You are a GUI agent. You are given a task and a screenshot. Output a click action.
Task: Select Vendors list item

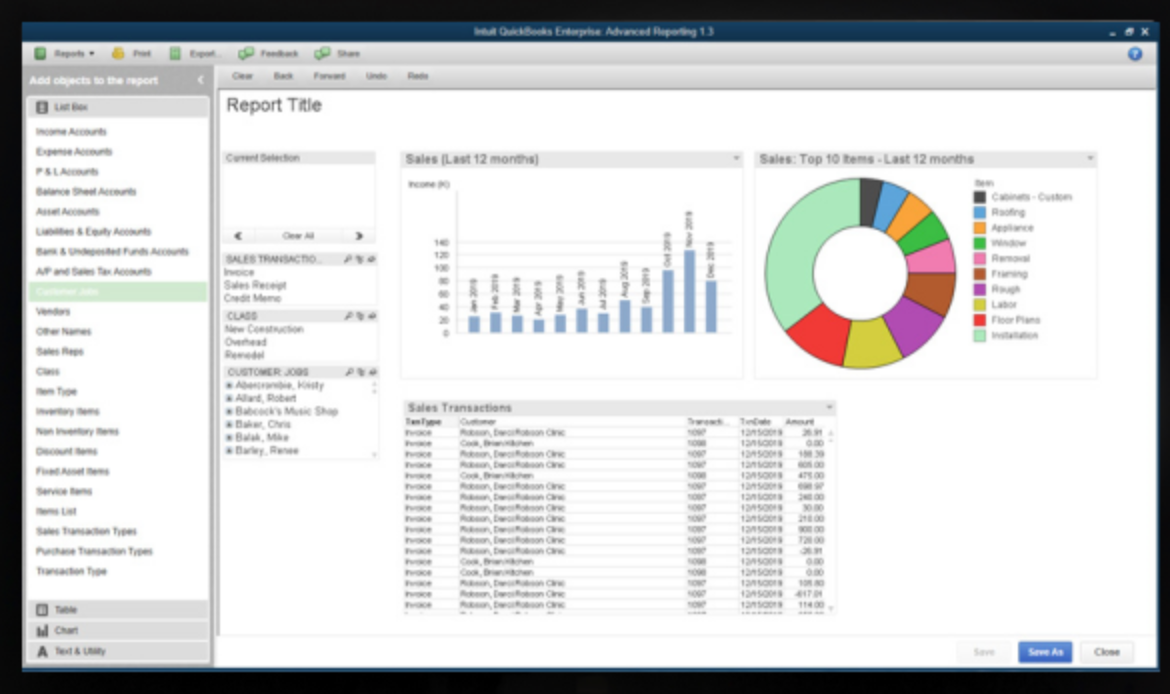(x=53, y=312)
